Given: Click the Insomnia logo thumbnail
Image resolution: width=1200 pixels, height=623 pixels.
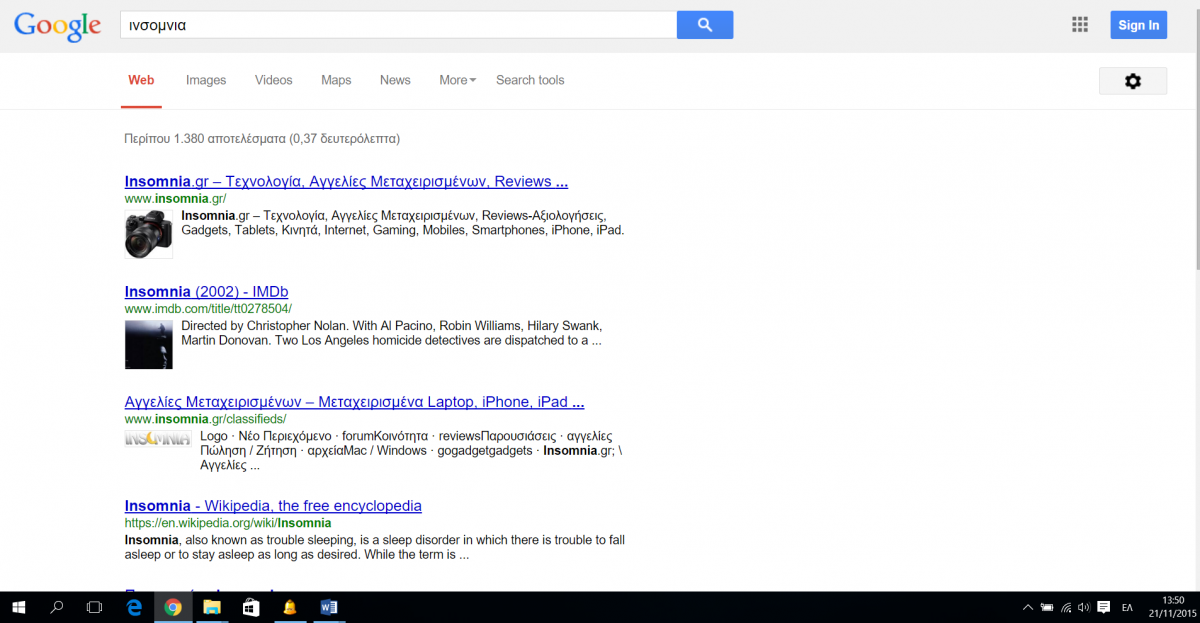Looking at the screenshot, I should tap(157, 438).
